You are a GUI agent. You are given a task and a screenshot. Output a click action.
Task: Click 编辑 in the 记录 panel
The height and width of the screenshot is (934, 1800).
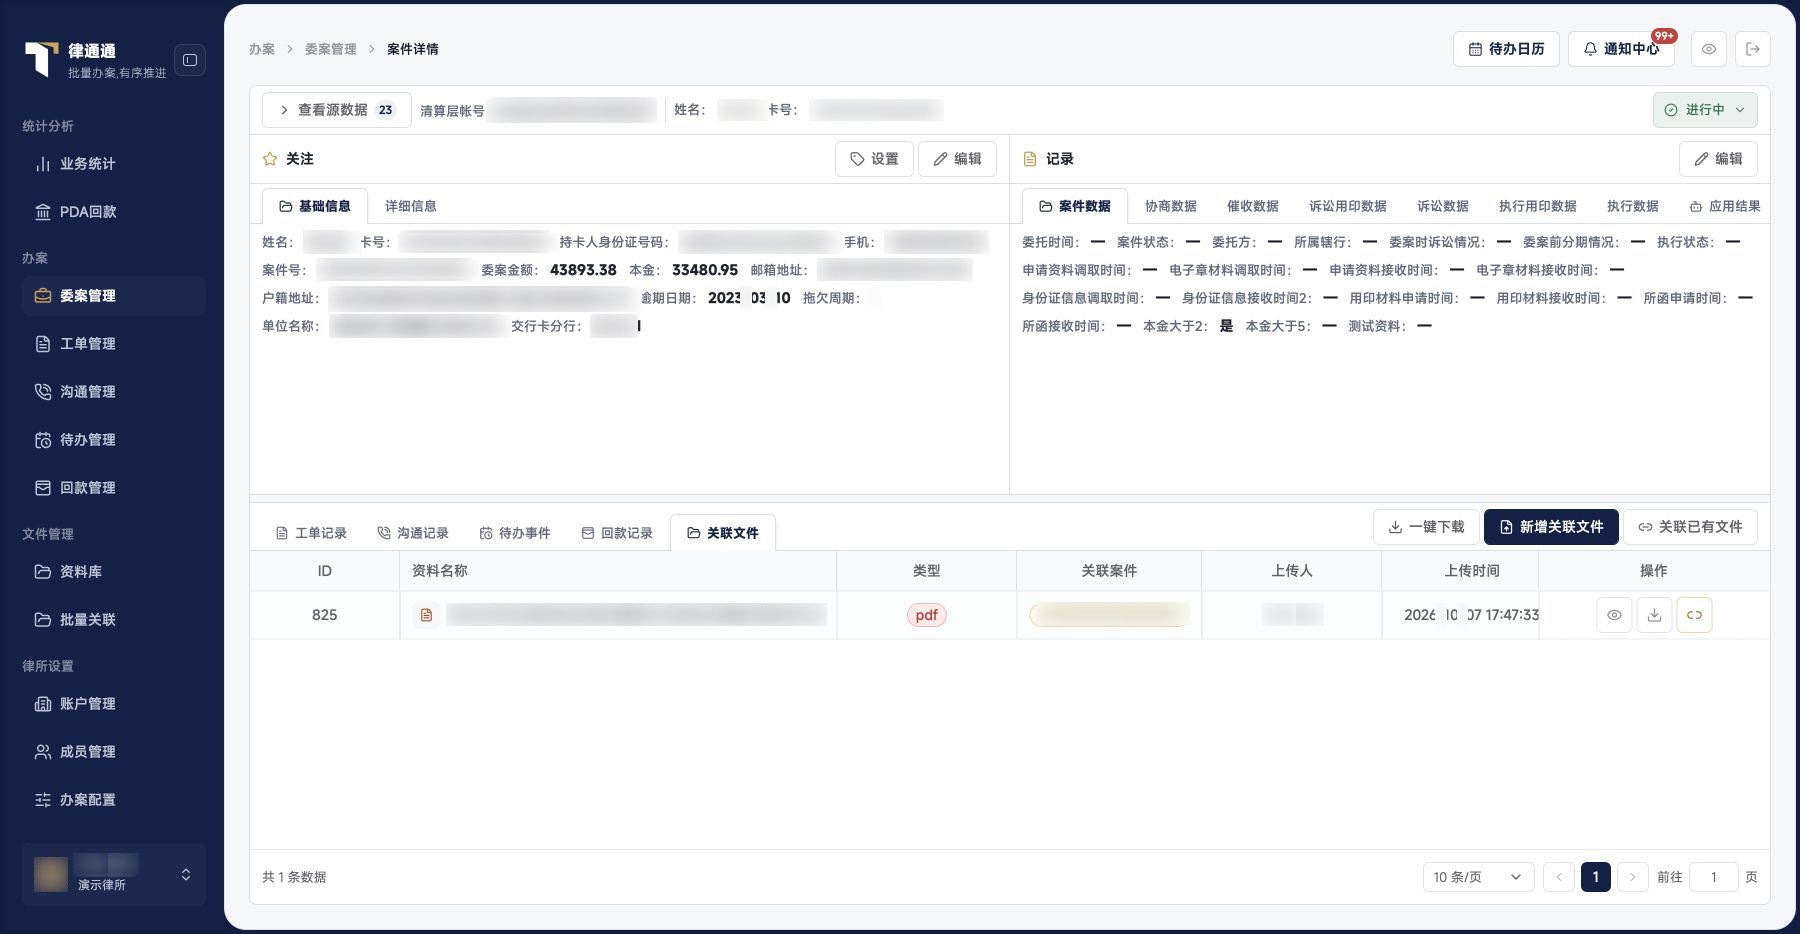(1718, 159)
